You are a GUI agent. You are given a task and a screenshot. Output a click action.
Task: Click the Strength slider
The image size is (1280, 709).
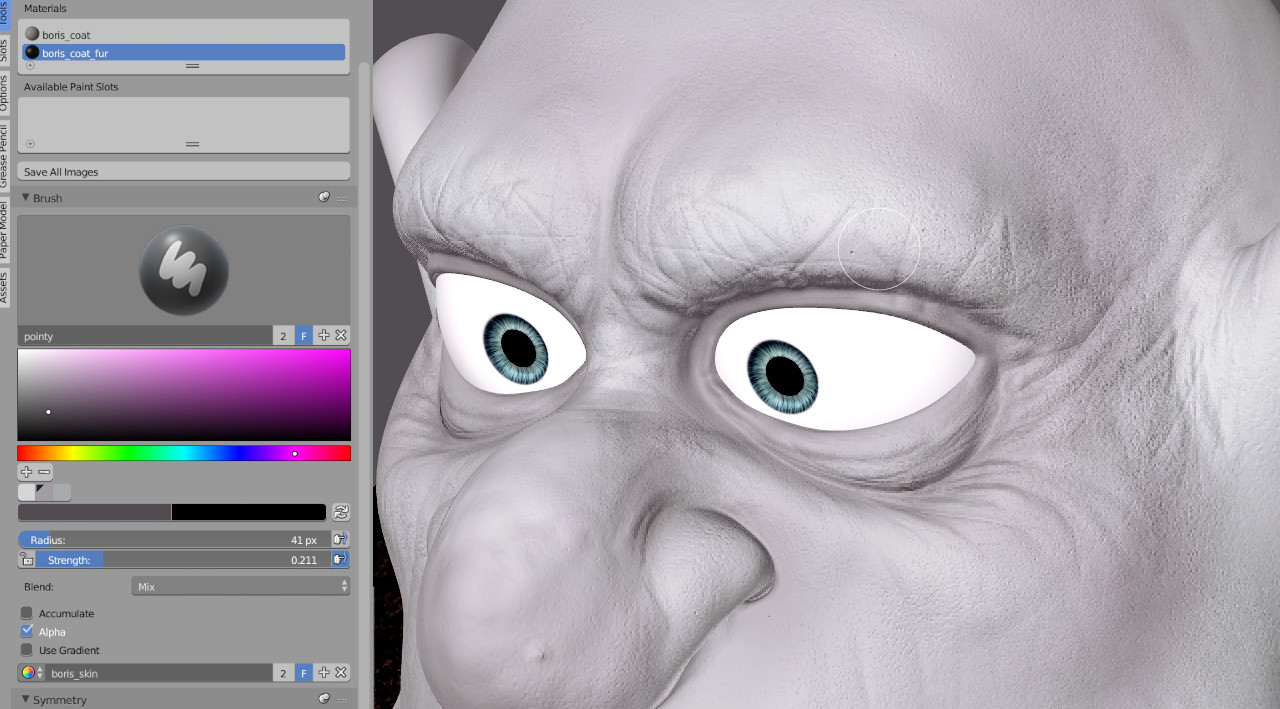[184, 560]
